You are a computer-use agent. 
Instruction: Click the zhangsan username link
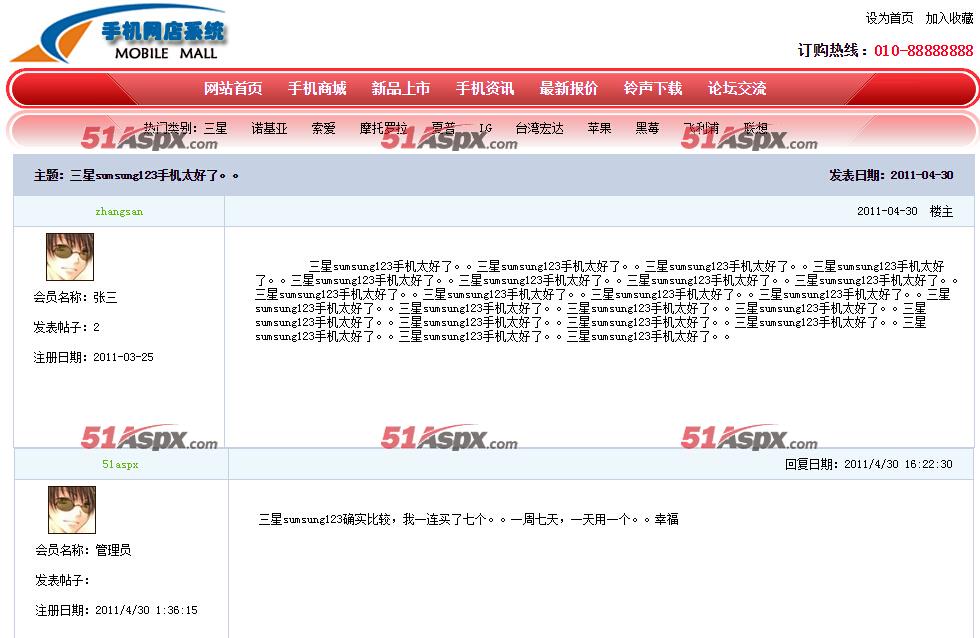point(119,211)
